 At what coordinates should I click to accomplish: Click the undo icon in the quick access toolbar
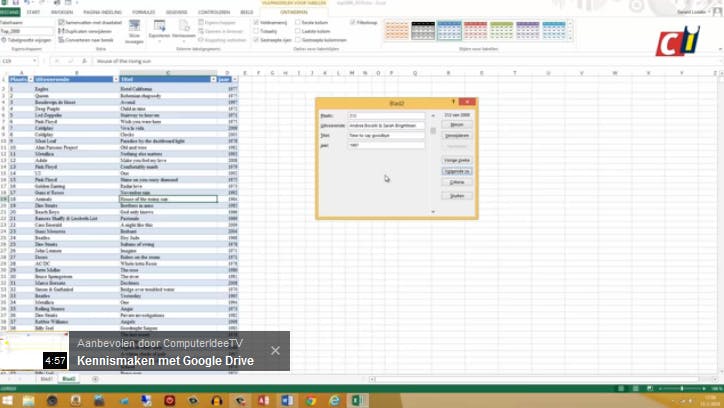[x=27, y=3]
